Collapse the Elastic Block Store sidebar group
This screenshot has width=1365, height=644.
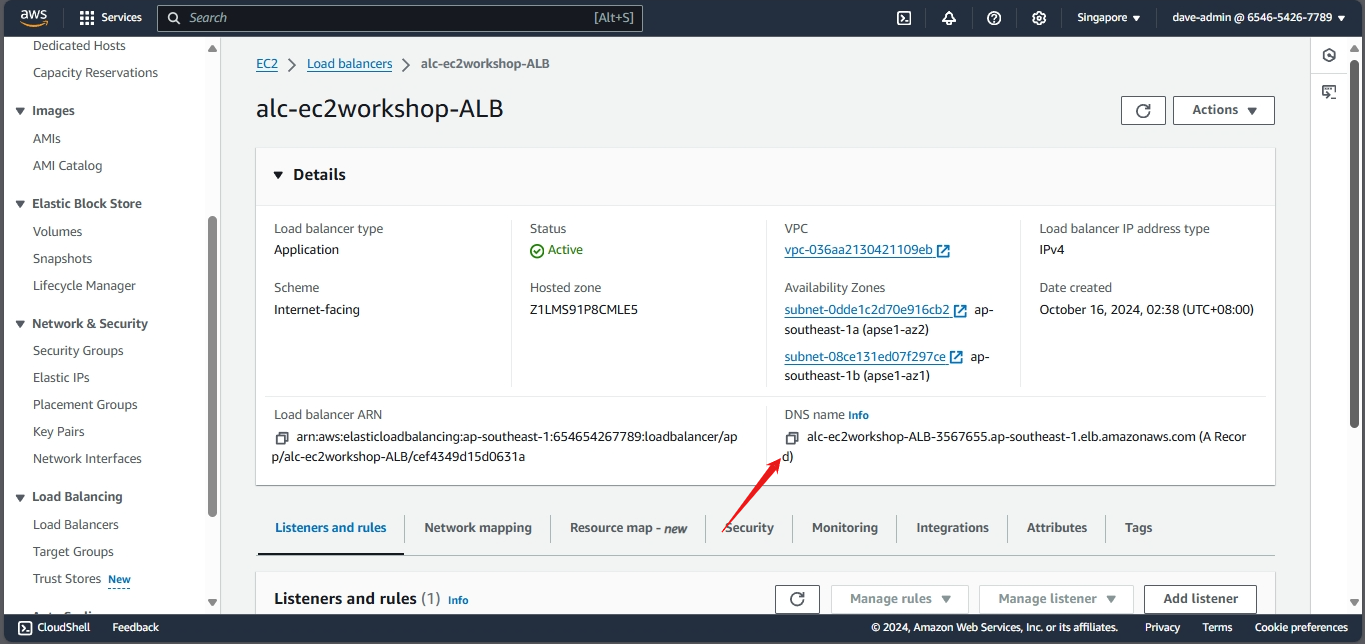(20, 204)
